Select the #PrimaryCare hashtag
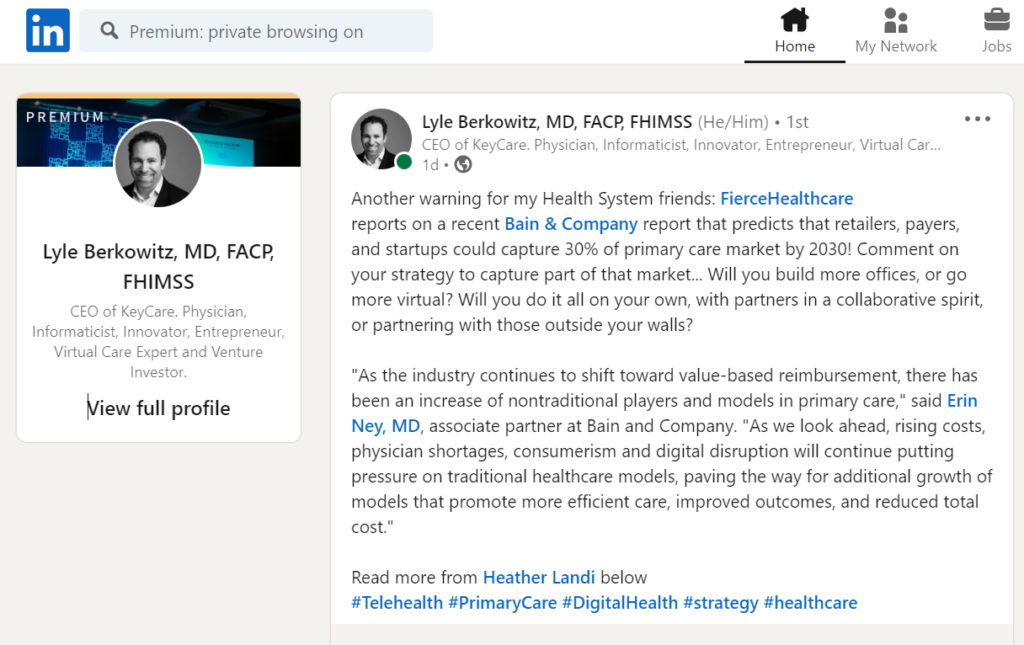The height and width of the screenshot is (645, 1024). (502, 602)
